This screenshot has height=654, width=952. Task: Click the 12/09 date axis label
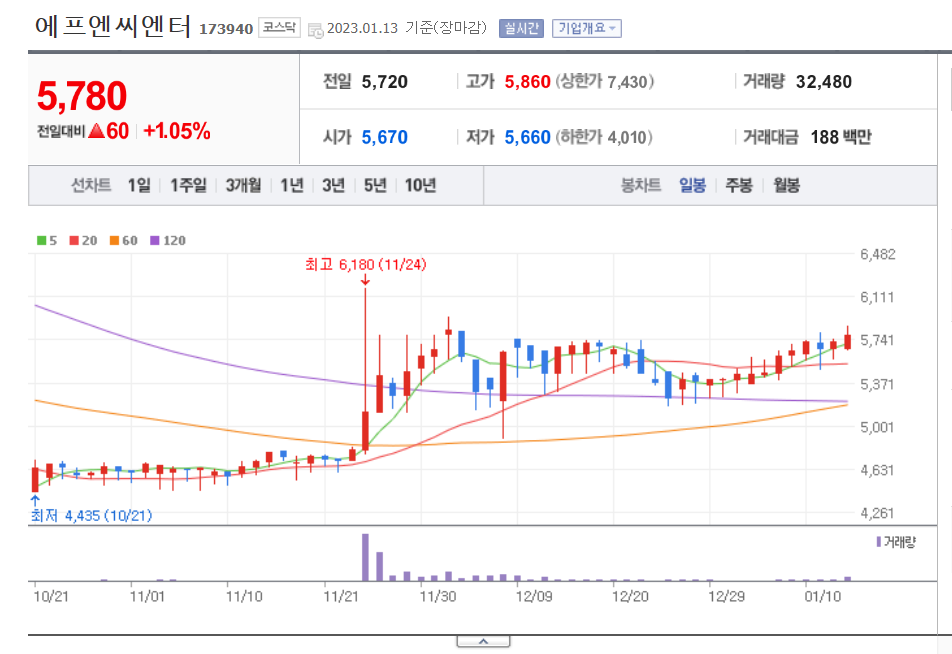534,596
